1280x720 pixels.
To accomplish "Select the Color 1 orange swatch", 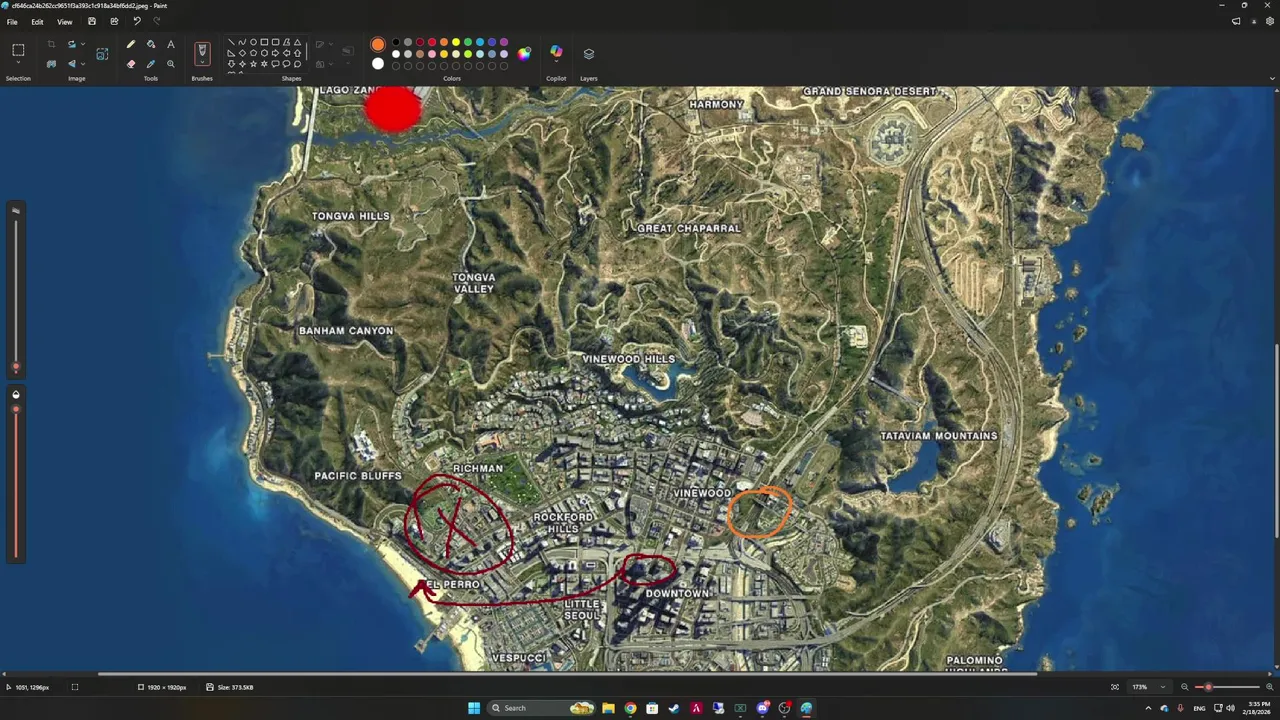I will pyautogui.click(x=378, y=44).
